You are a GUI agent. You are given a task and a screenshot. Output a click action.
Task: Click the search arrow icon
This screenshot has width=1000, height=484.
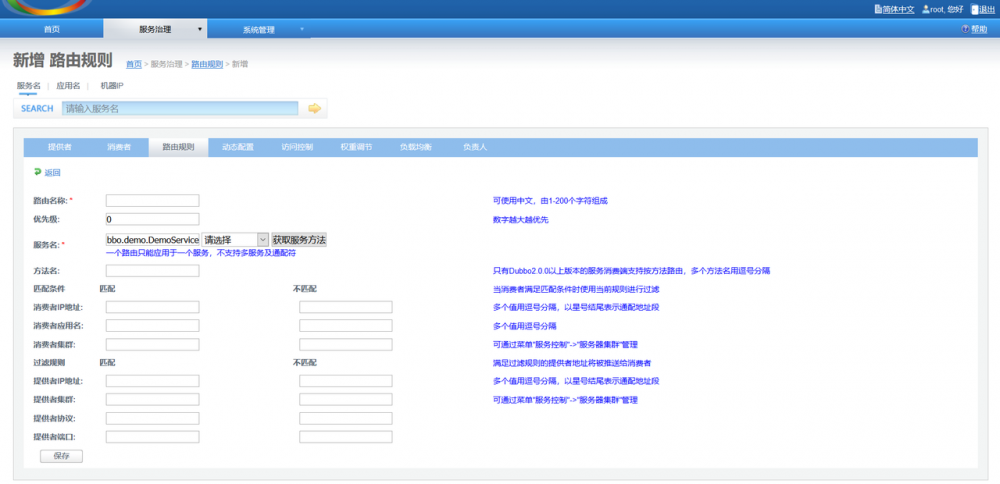[314, 108]
